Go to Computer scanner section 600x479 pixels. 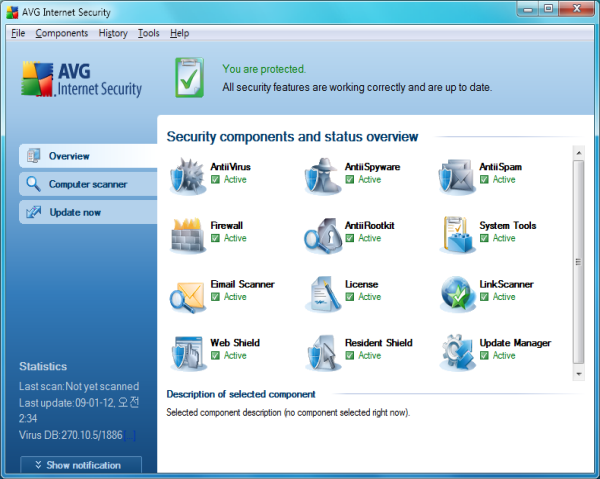tap(88, 184)
